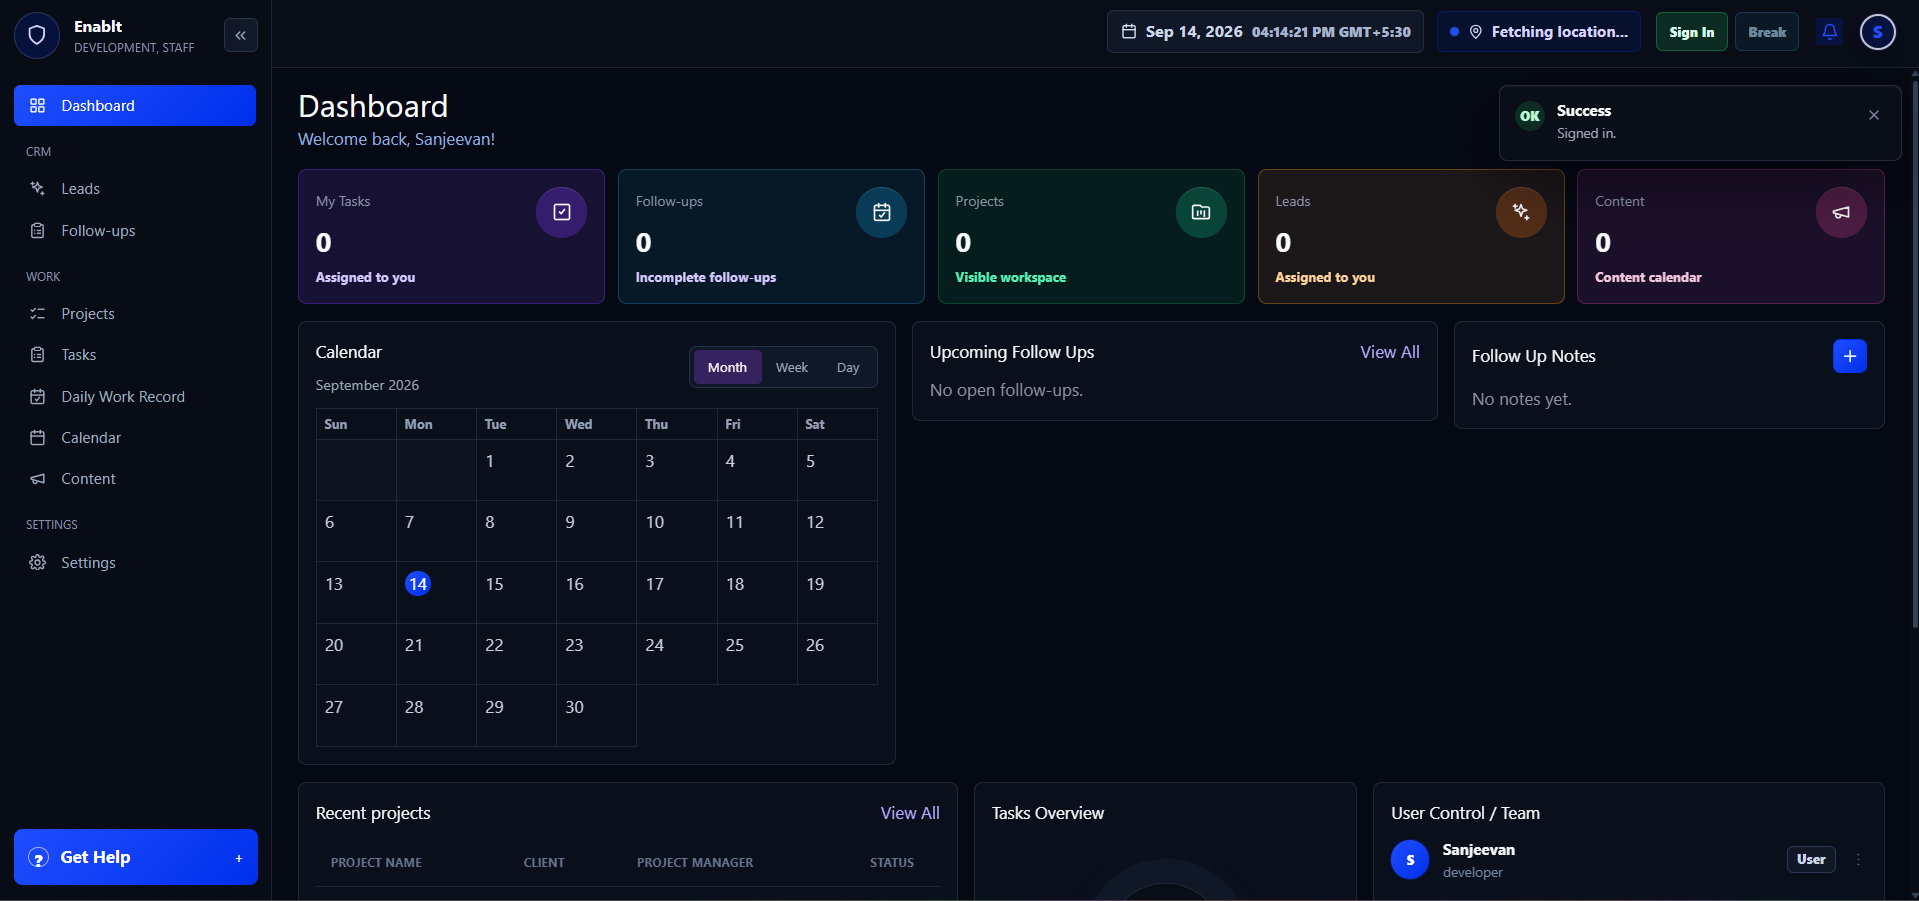Viewport: 1919px width, 901px height.
Task: Click the Sign In button
Action: click(1691, 32)
